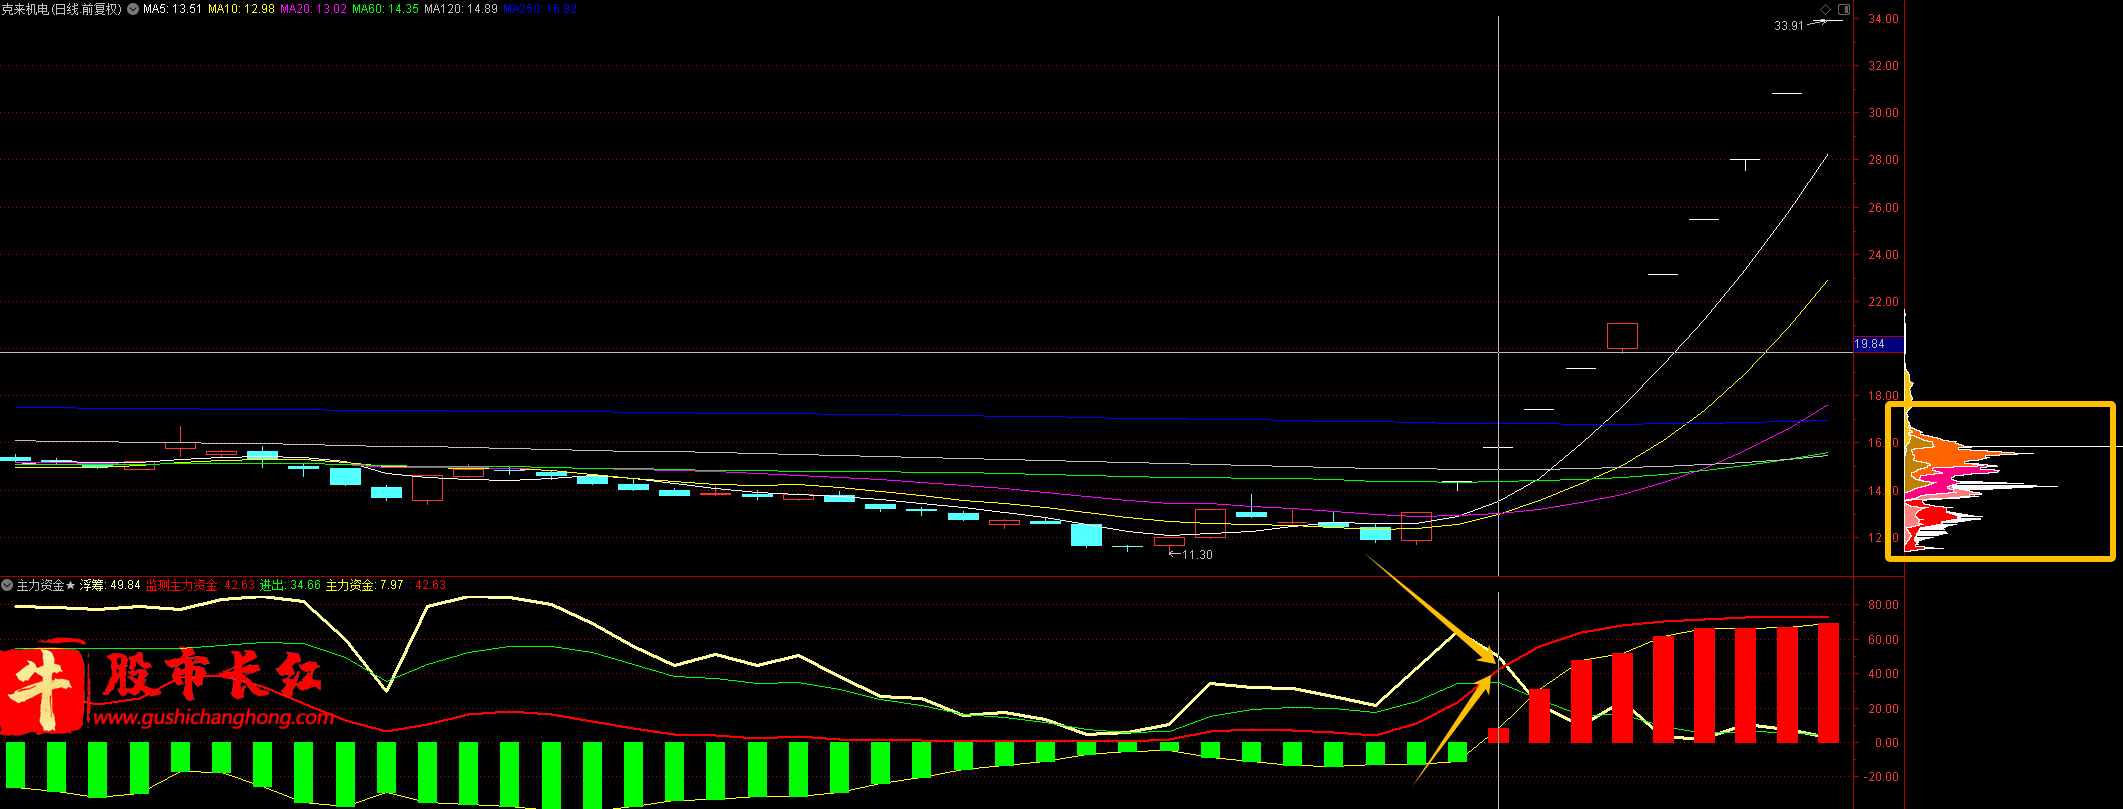Click the yellow 主力资金: 7.97 value label

(x=365, y=585)
